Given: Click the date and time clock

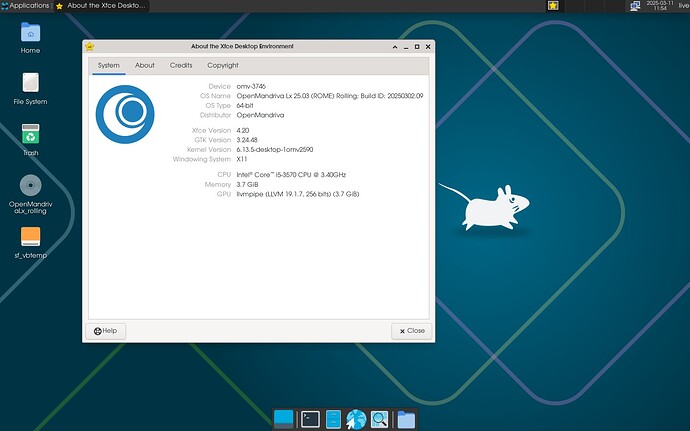Looking at the screenshot, I should [660, 6].
